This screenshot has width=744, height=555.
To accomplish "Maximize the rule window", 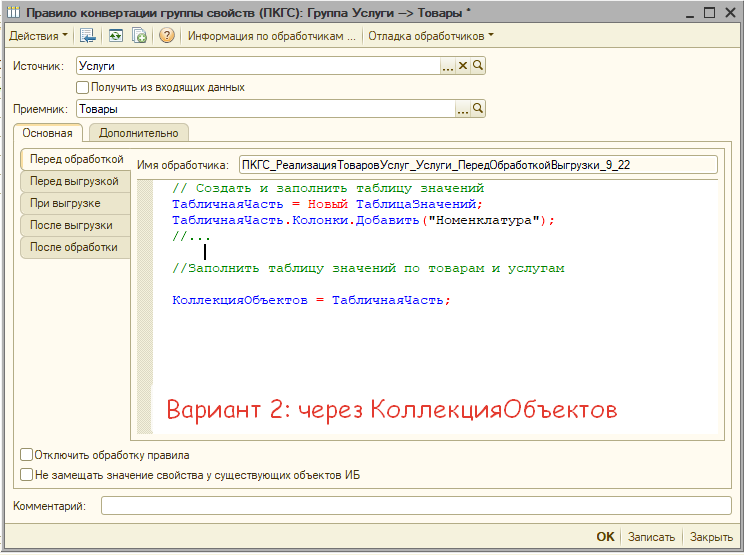I will 709,13.
